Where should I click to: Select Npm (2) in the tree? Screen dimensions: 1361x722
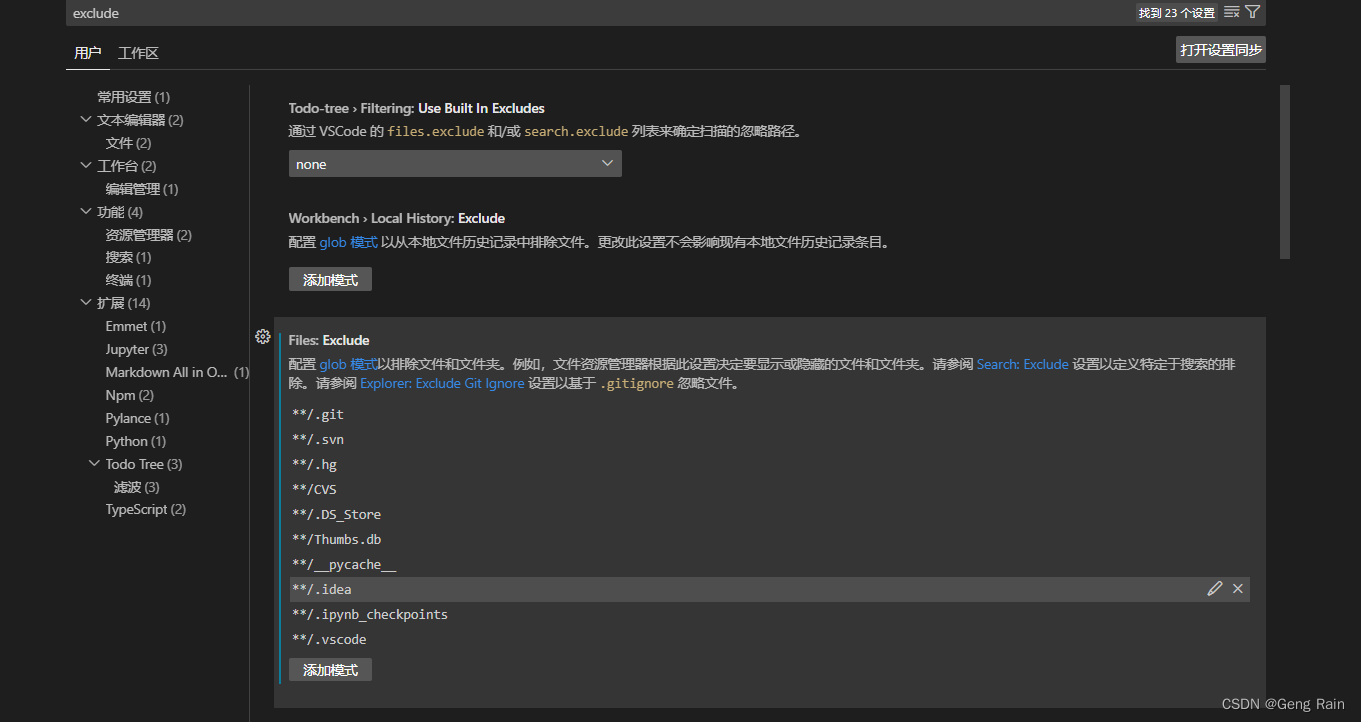point(130,395)
